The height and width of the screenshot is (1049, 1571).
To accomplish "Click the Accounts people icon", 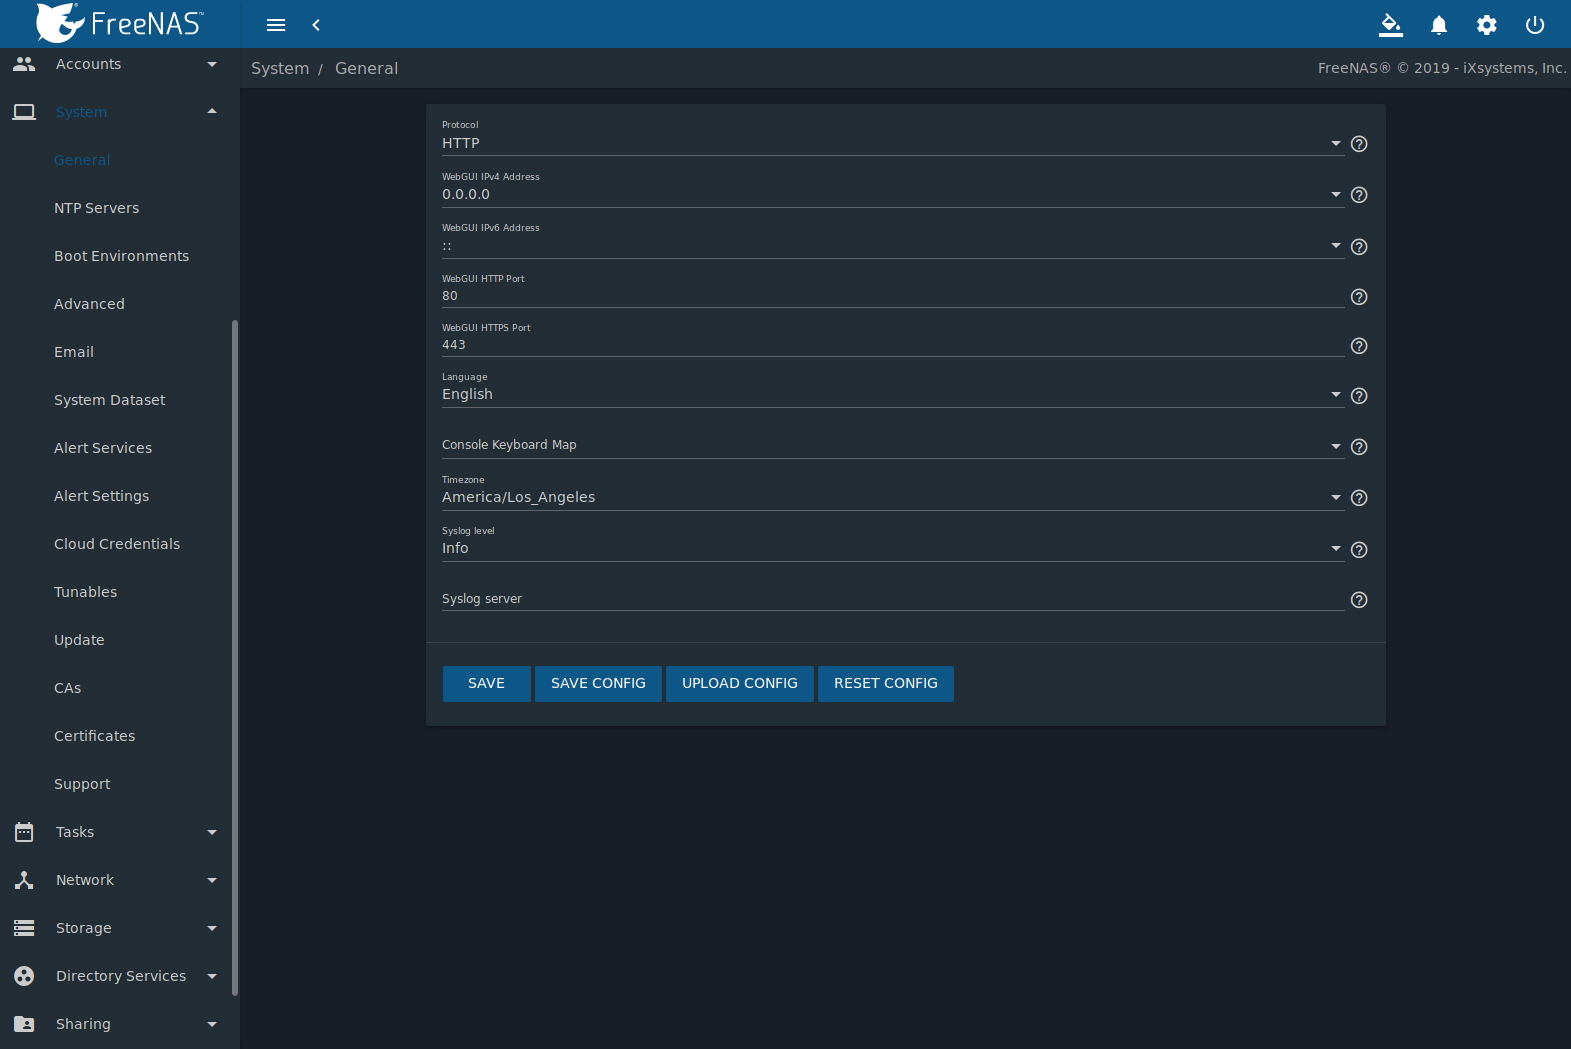I will point(24,64).
